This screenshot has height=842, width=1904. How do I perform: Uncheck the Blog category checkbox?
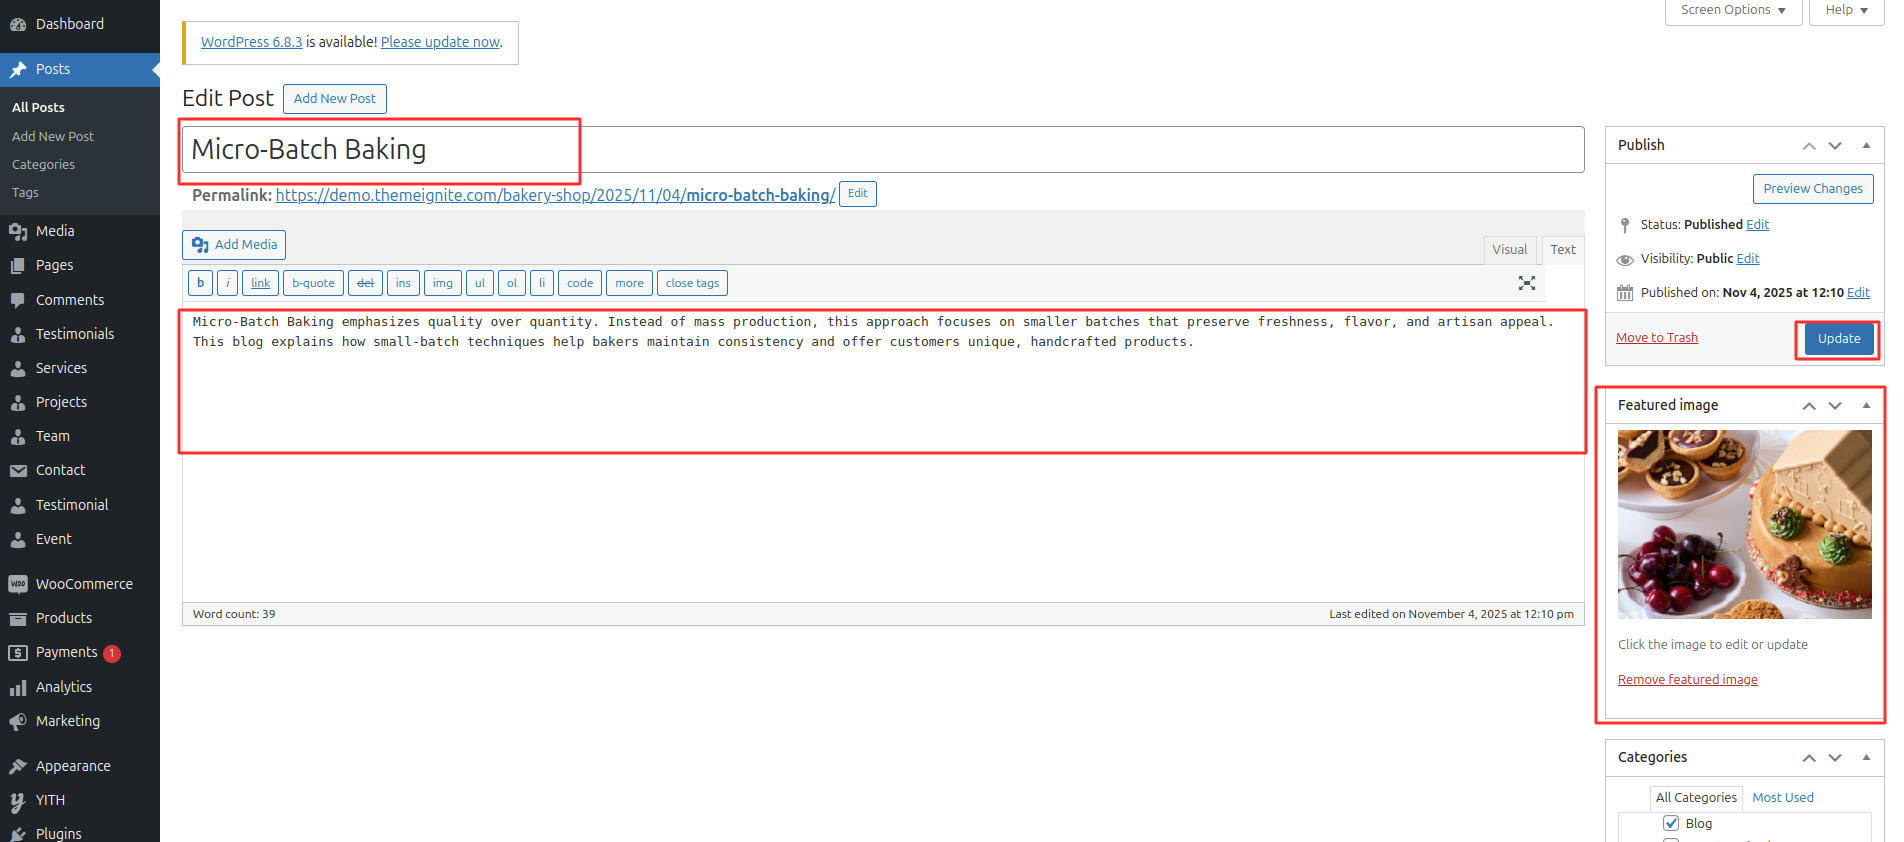[1671, 823]
